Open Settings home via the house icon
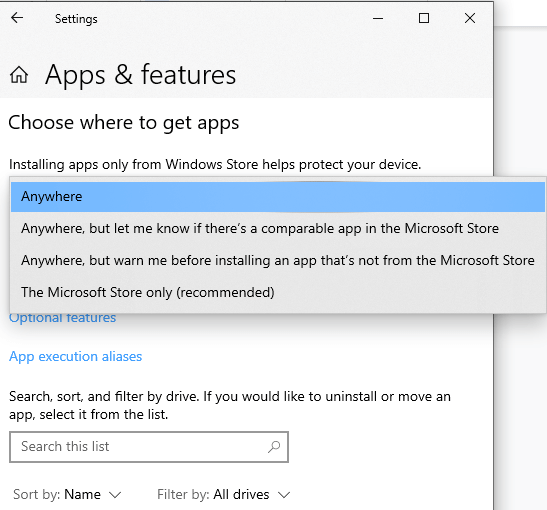The height and width of the screenshot is (510, 547). [x=19, y=75]
